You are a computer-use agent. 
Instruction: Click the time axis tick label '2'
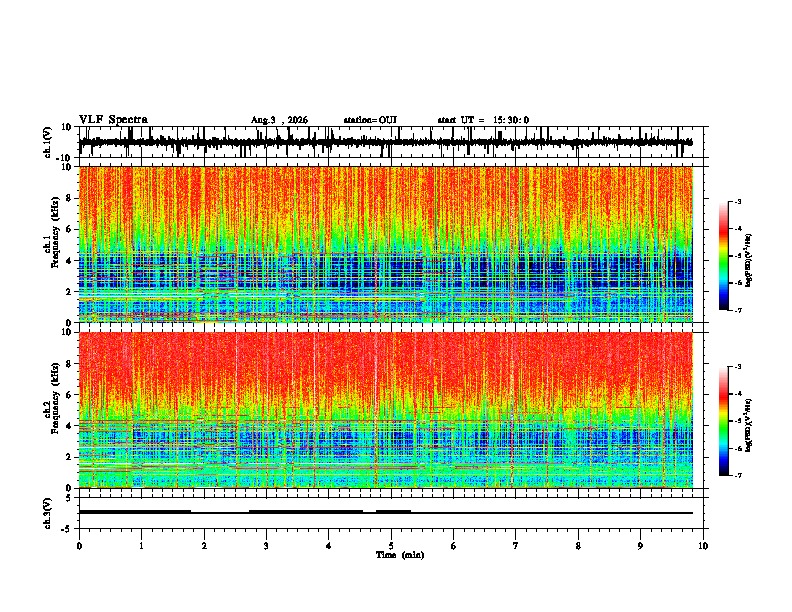(204, 546)
